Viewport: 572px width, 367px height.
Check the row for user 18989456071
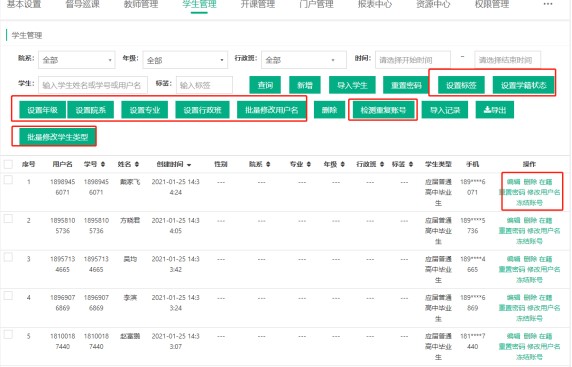(8, 180)
